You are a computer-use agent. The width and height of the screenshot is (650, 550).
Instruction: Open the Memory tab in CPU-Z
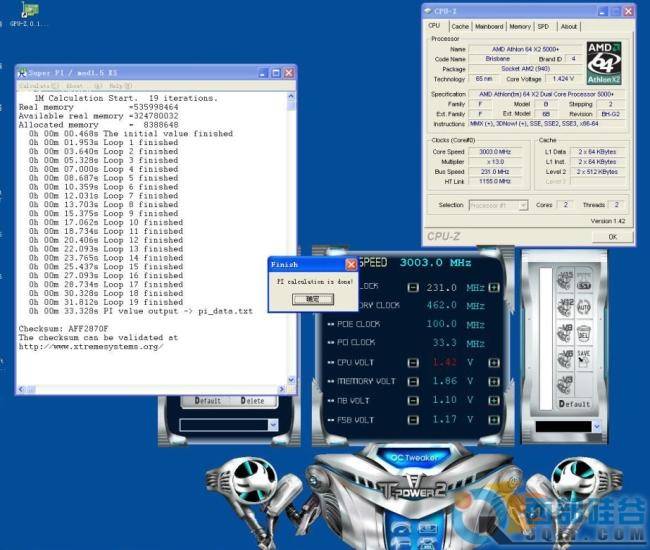[x=520, y=27]
